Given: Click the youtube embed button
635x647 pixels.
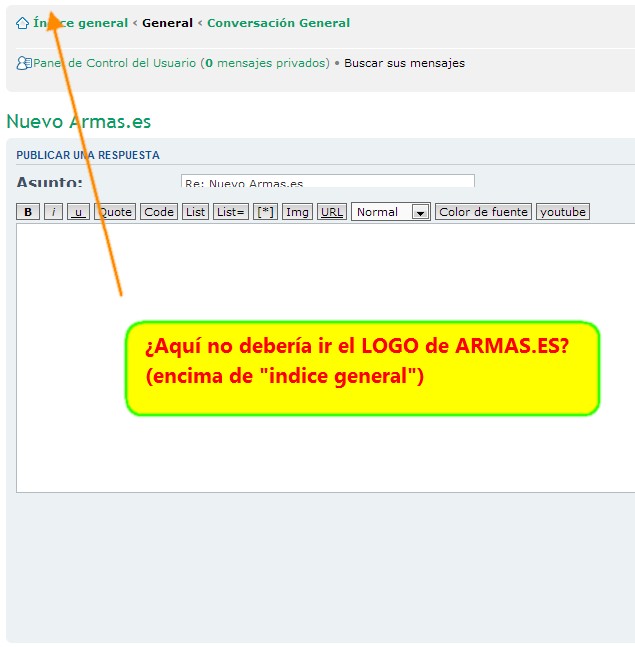Looking at the screenshot, I should pos(562,212).
